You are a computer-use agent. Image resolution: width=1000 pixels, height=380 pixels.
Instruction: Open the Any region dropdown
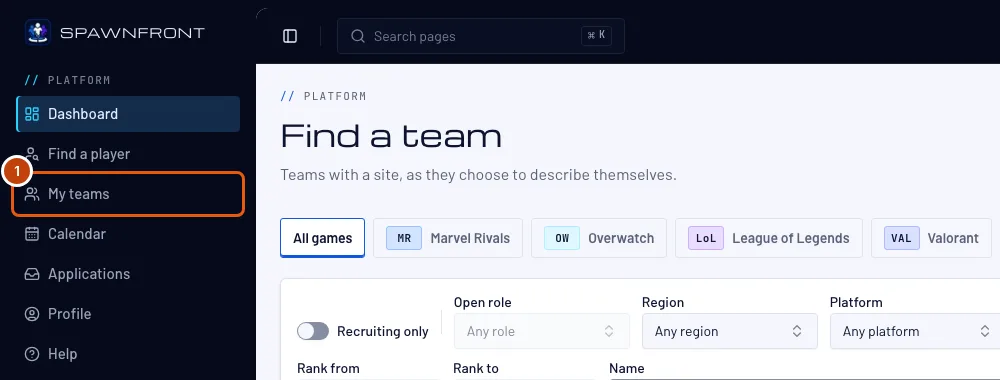(x=730, y=332)
